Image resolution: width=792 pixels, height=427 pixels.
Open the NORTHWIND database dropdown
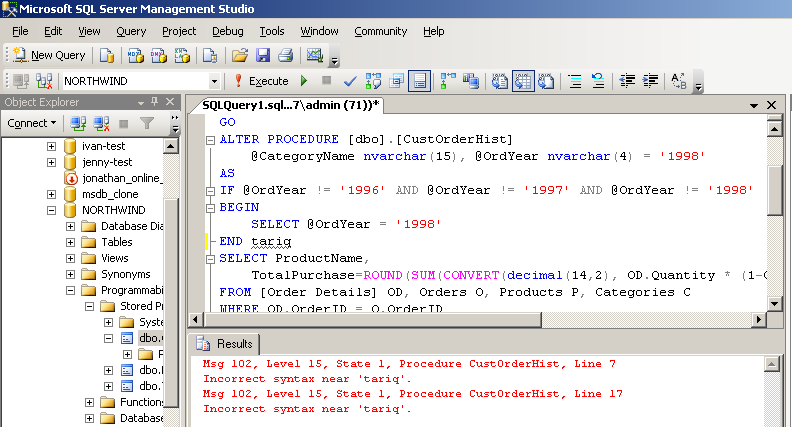214,81
